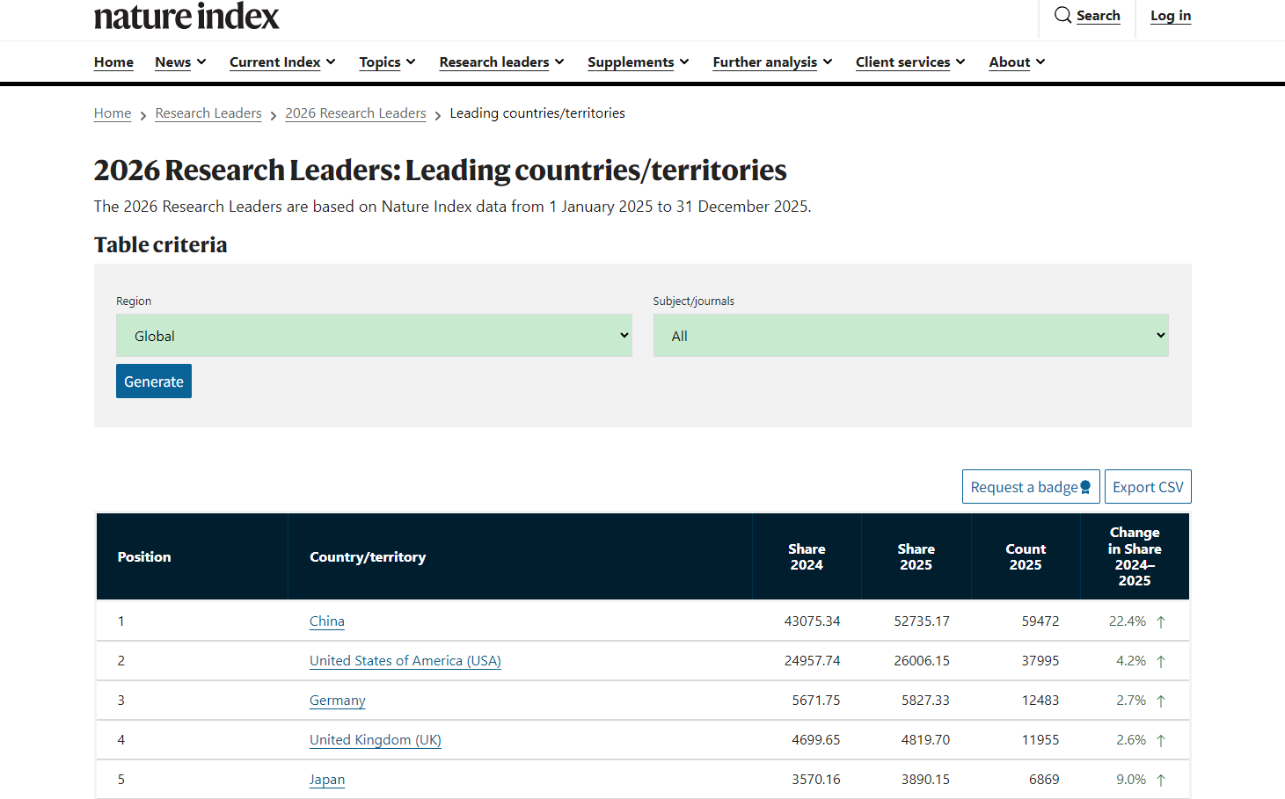Viewport: 1285px width, 799px height.
Task: Expand the News menu
Action: coord(180,62)
